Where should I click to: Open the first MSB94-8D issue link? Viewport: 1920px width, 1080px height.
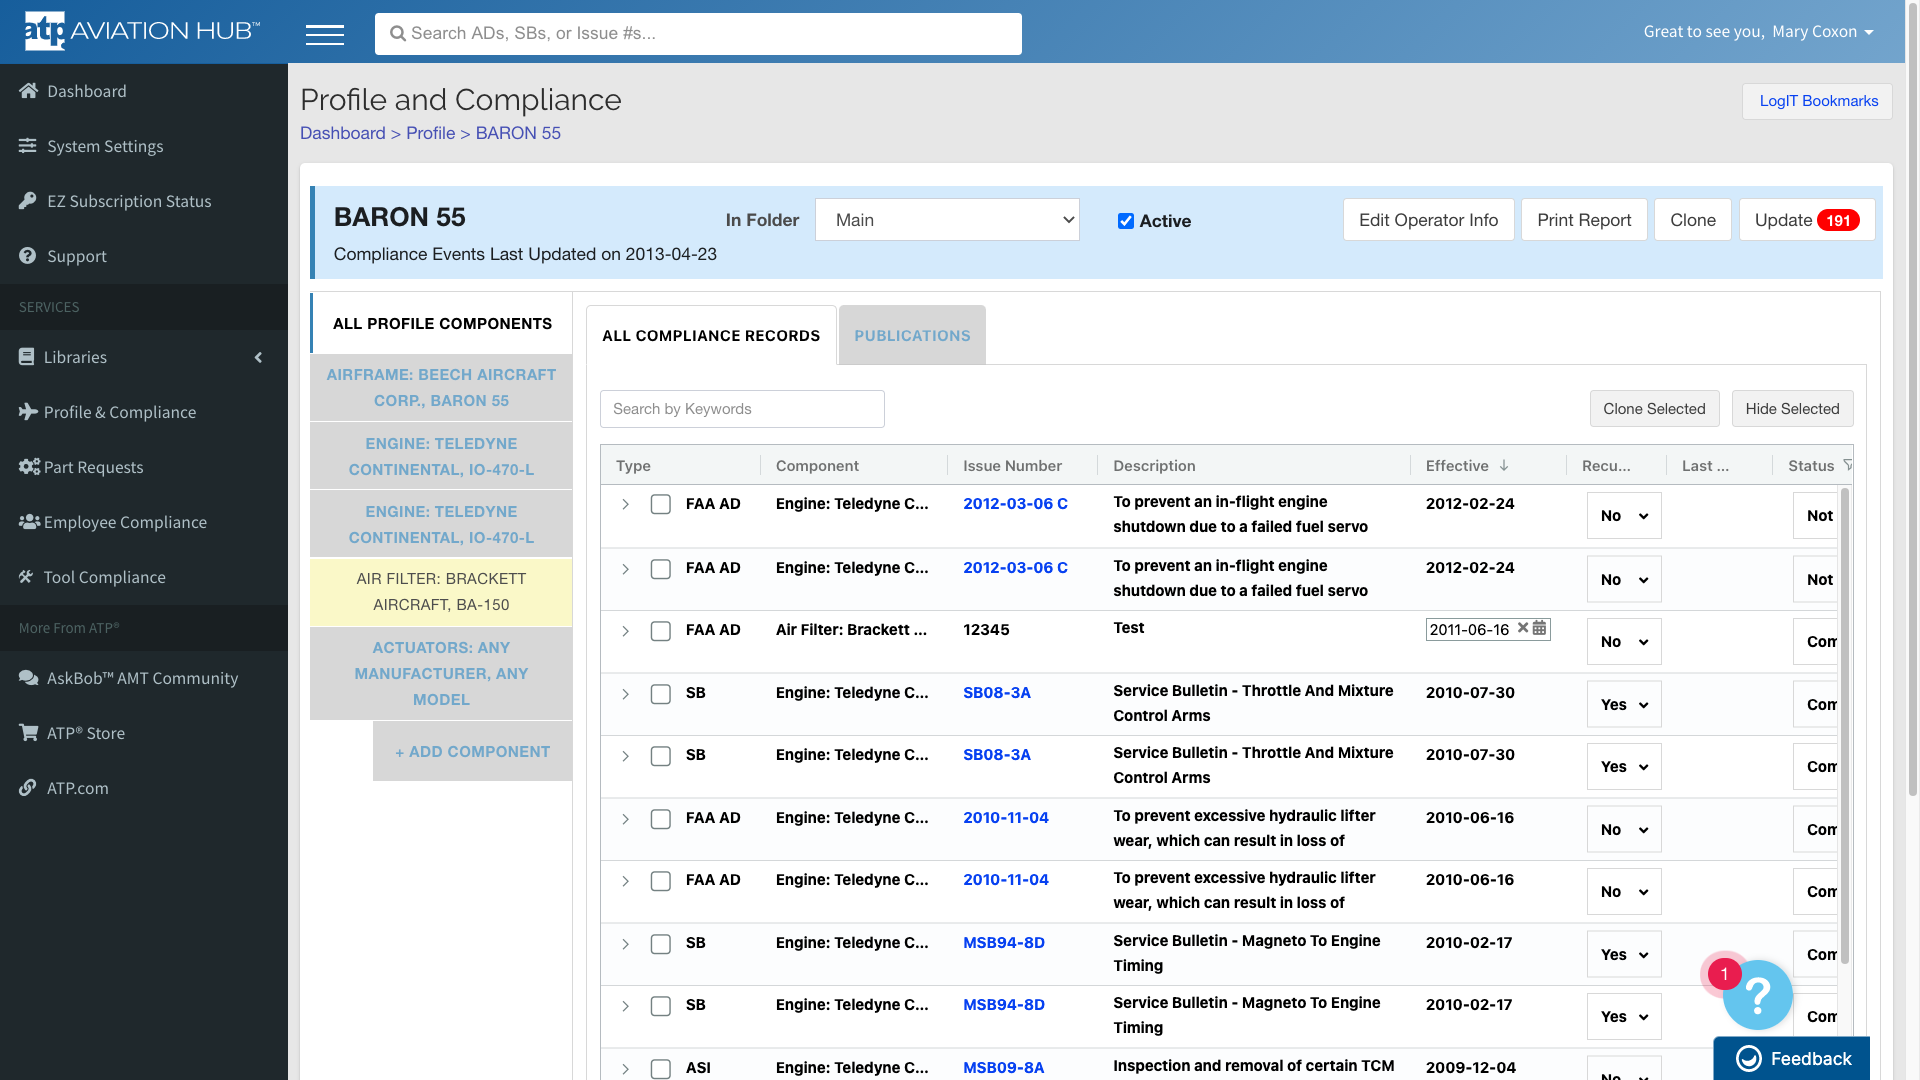[1003, 942]
